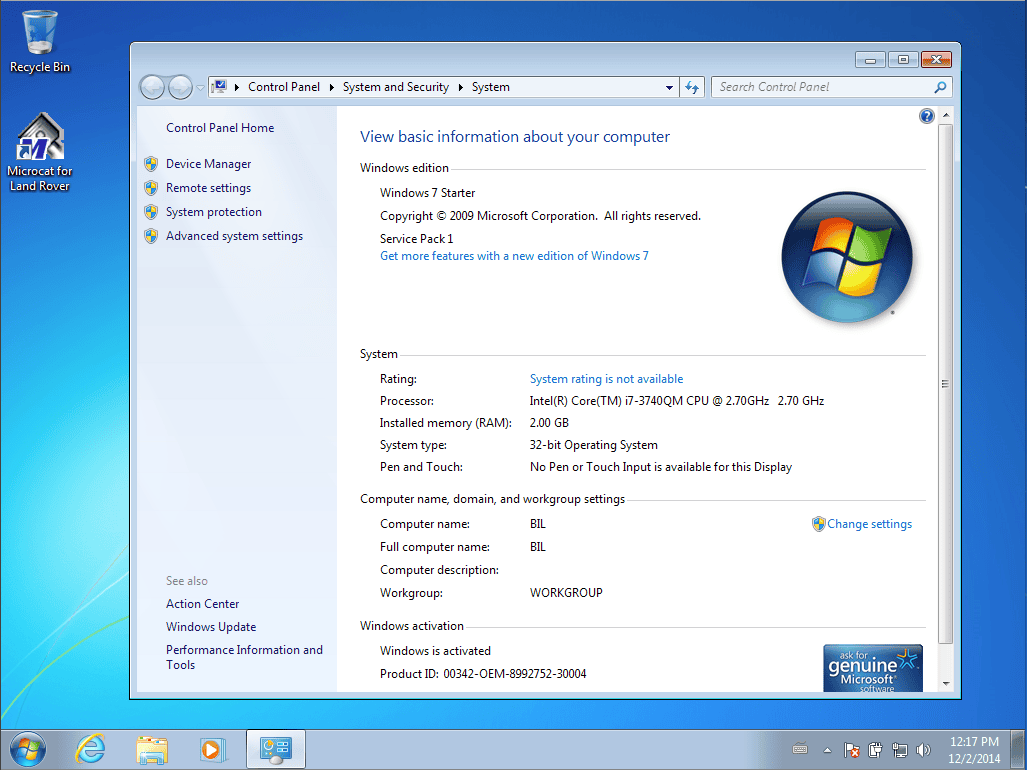Open Remote settings link
Viewport: 1027px width, 770px height.
(x=208, y=188)
